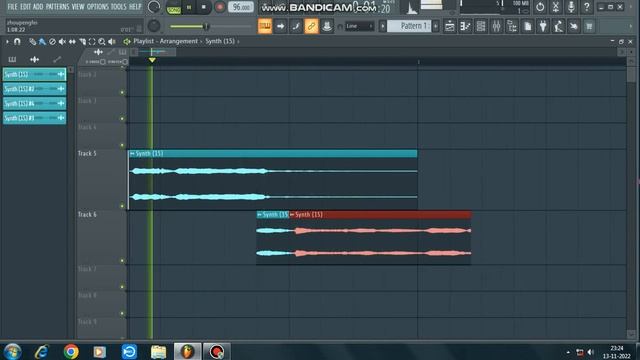Select the Mute tool in the playlist toolbar

[x=62, y=42]
